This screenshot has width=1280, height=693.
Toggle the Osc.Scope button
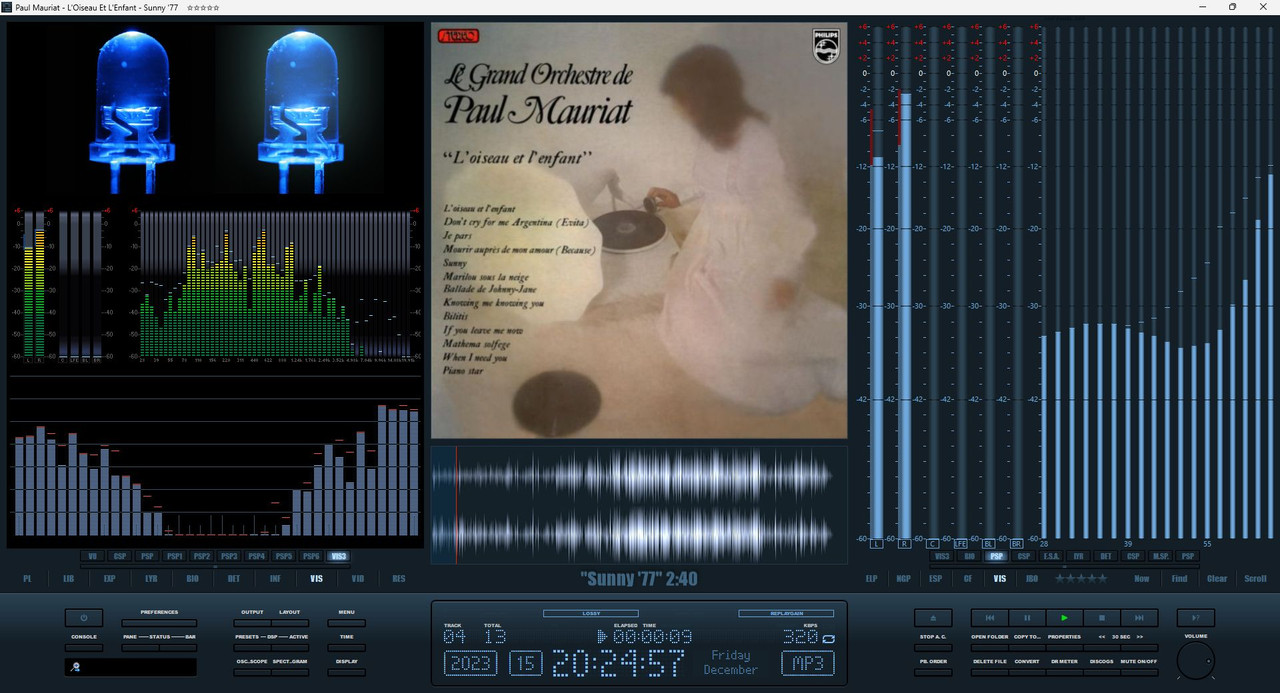[252, 673]
